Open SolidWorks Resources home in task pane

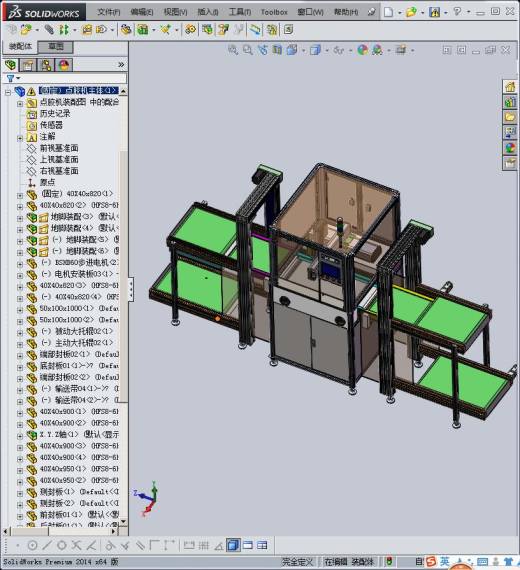(510, 87)
